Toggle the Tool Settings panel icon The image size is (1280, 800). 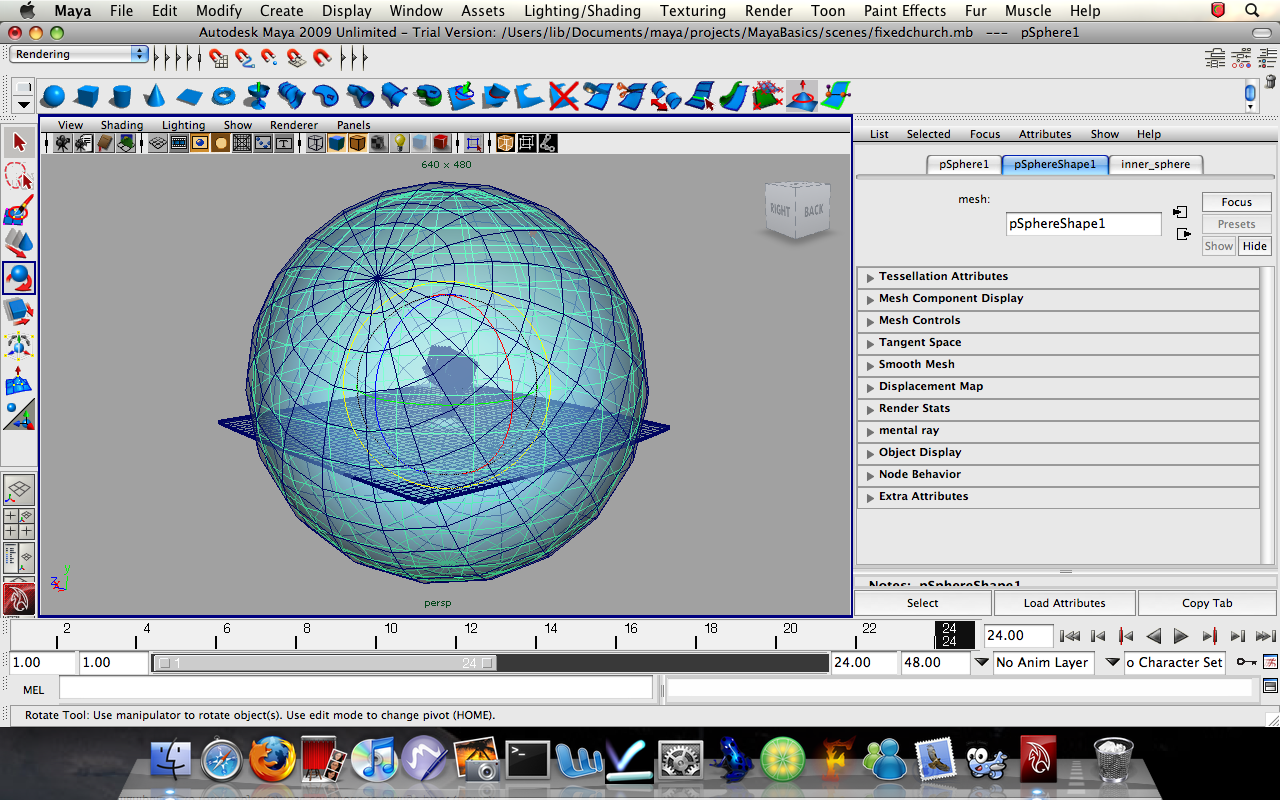(x=1242, y=58)
